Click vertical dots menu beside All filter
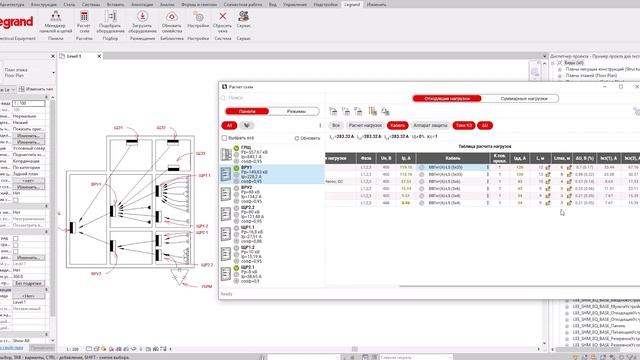This screenshot has width=640, height=360. pos(320,125)
